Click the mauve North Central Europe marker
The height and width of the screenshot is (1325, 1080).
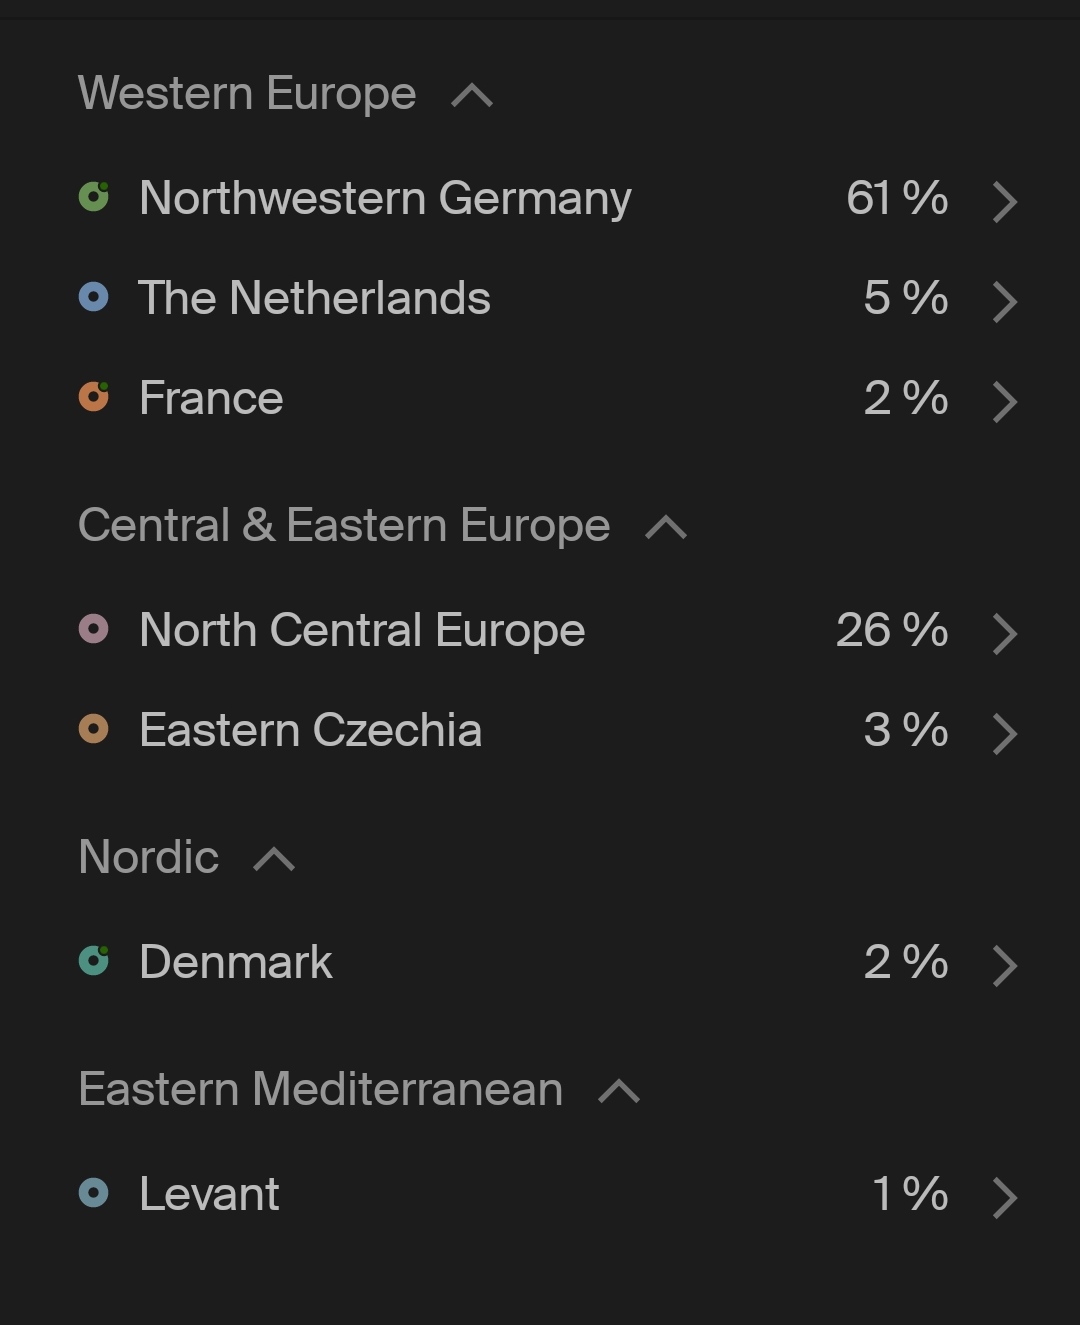pyautogui.click(x=94, y=629)
